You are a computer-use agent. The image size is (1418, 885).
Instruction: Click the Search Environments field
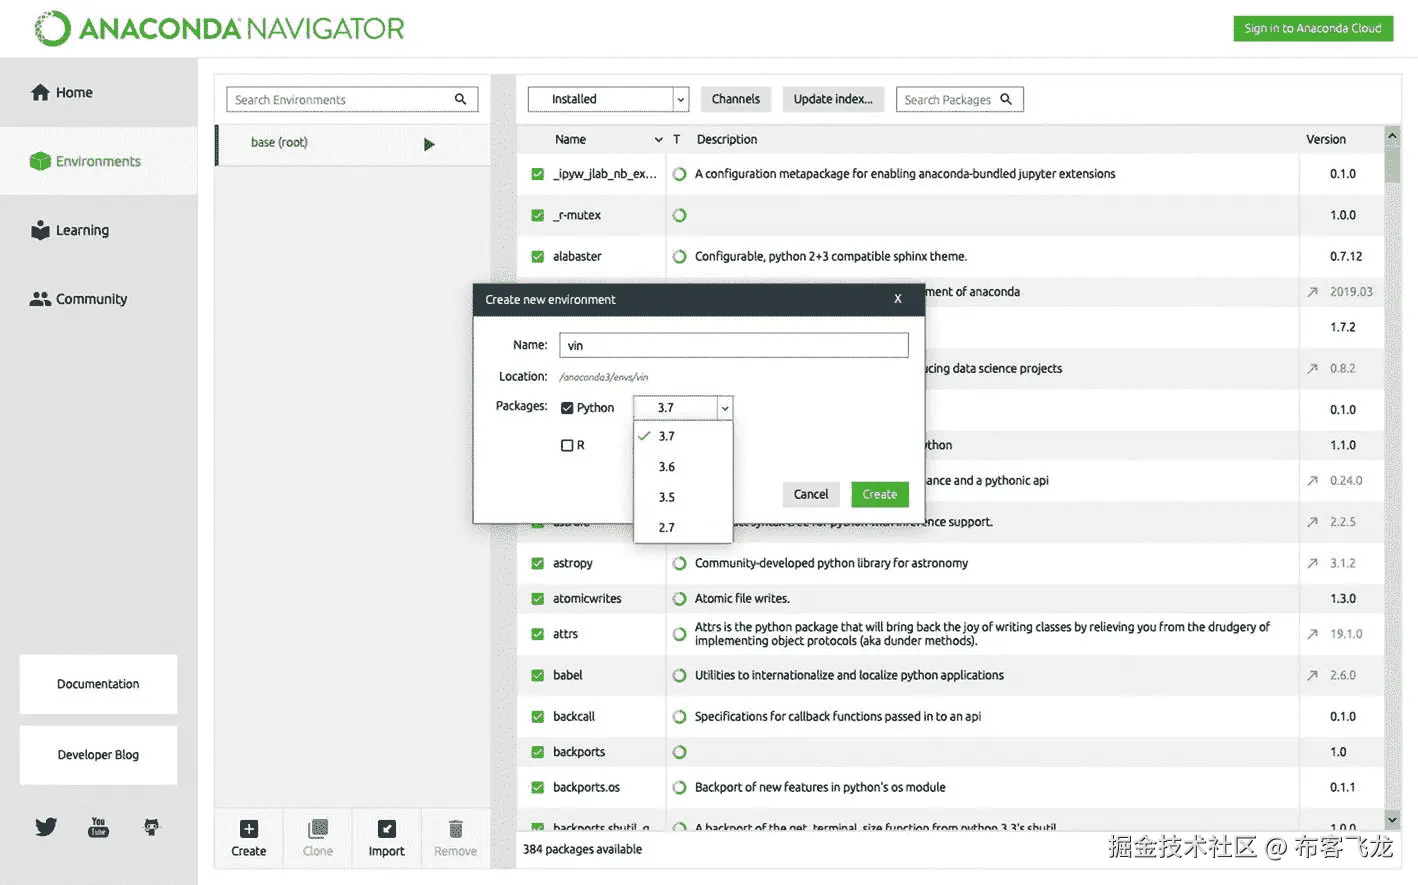pos(352,99)
